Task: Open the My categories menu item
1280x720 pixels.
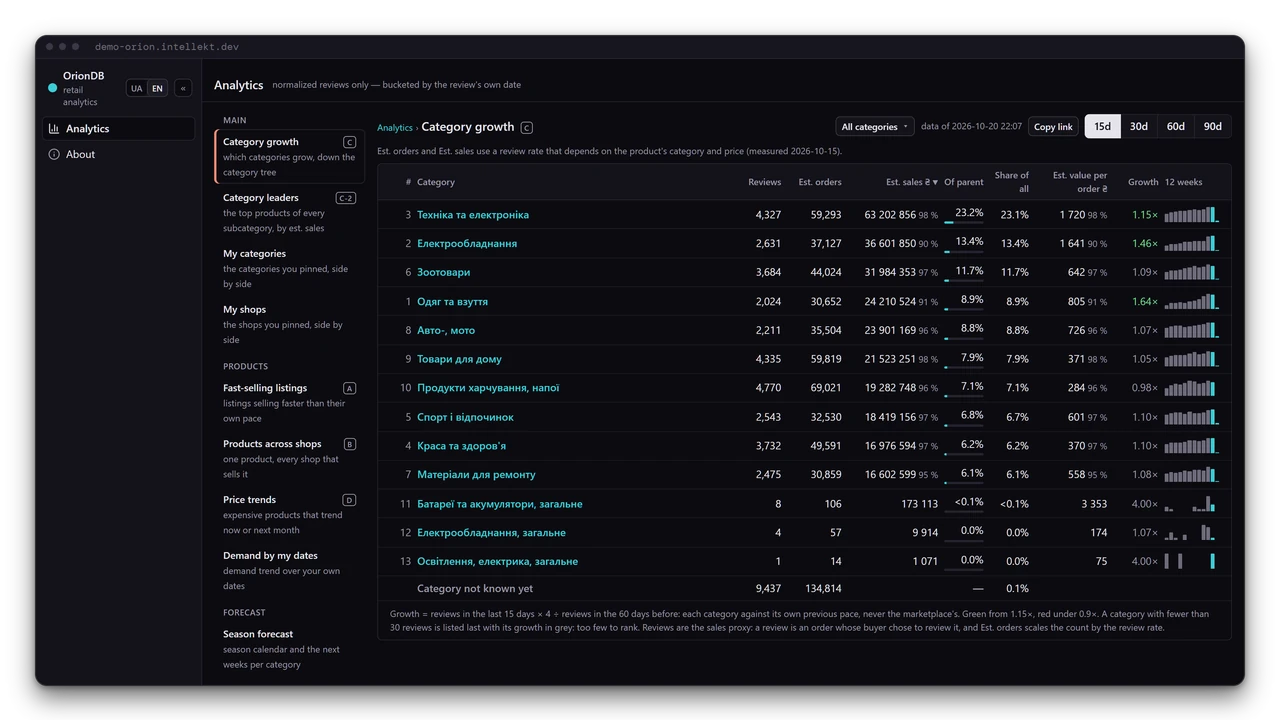Action: point(289,268)
